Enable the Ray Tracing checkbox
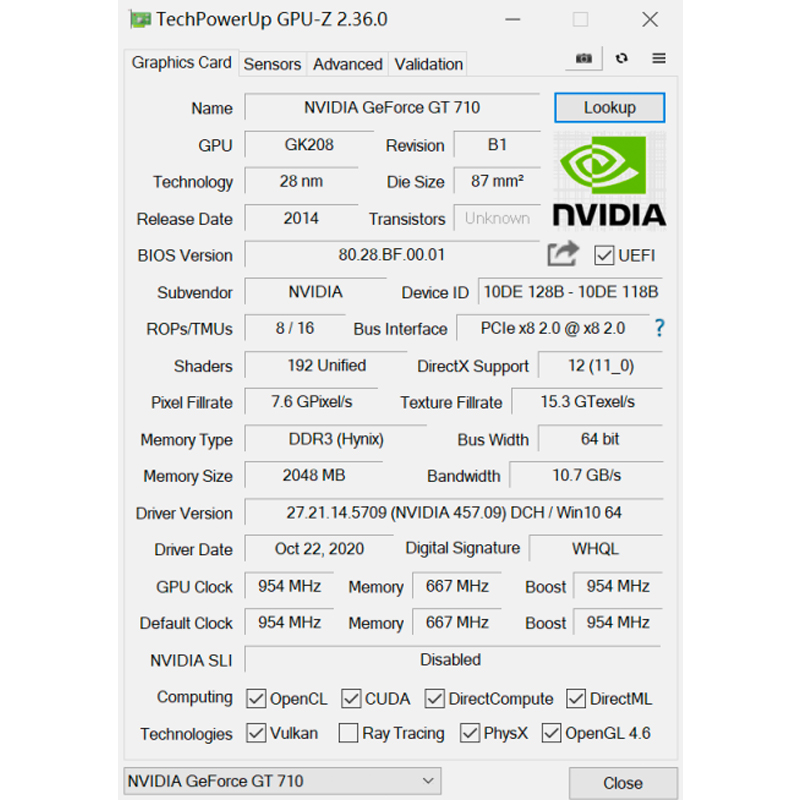This screenshot has height=800, width=800. [348, 733]
